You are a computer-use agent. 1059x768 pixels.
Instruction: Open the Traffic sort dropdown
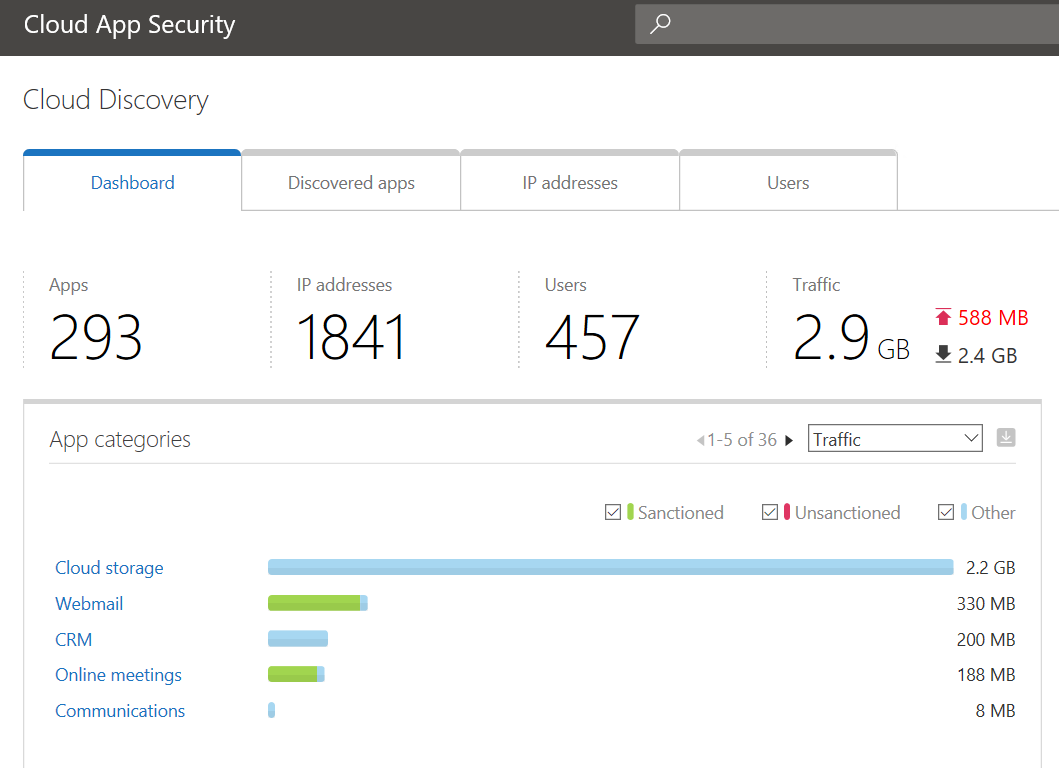[895, 438]
